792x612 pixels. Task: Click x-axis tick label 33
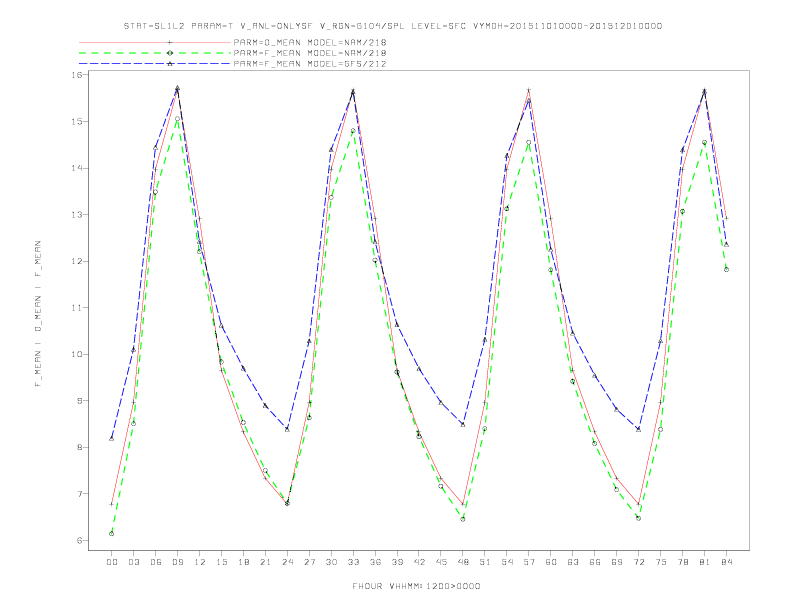tap(353, 562)
